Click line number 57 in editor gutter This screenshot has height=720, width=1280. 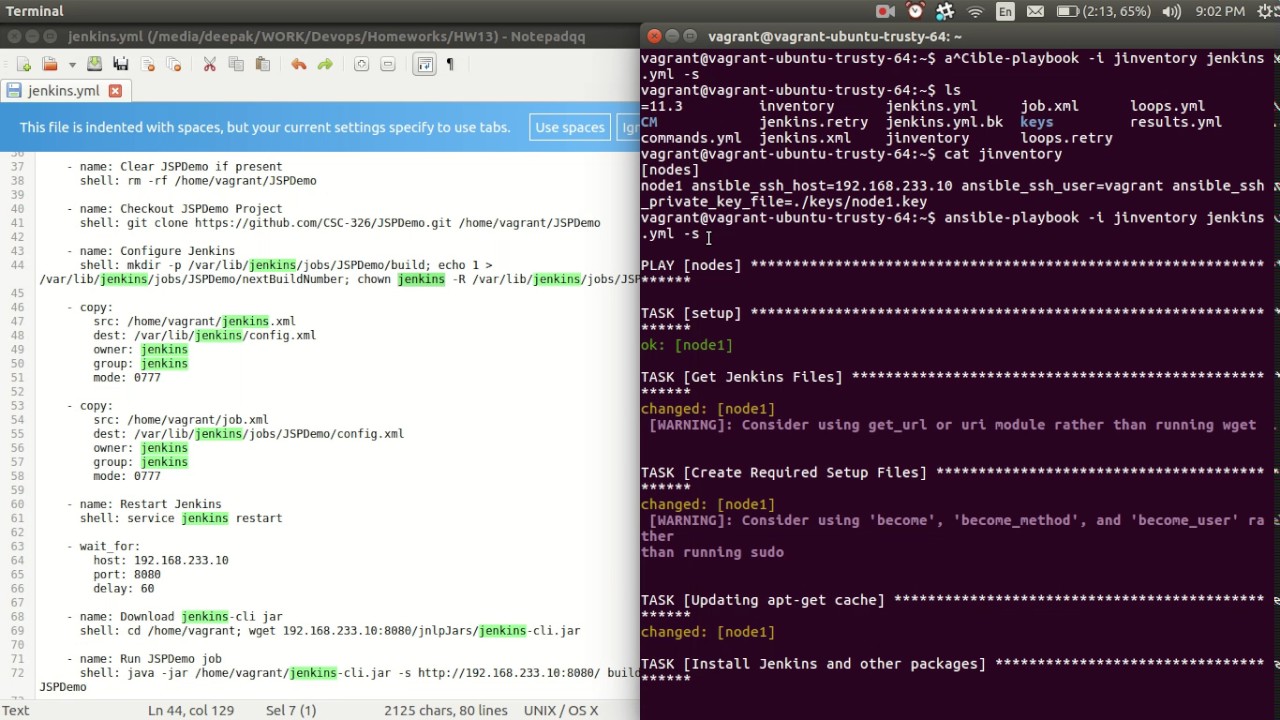click(x=17, y=462)
